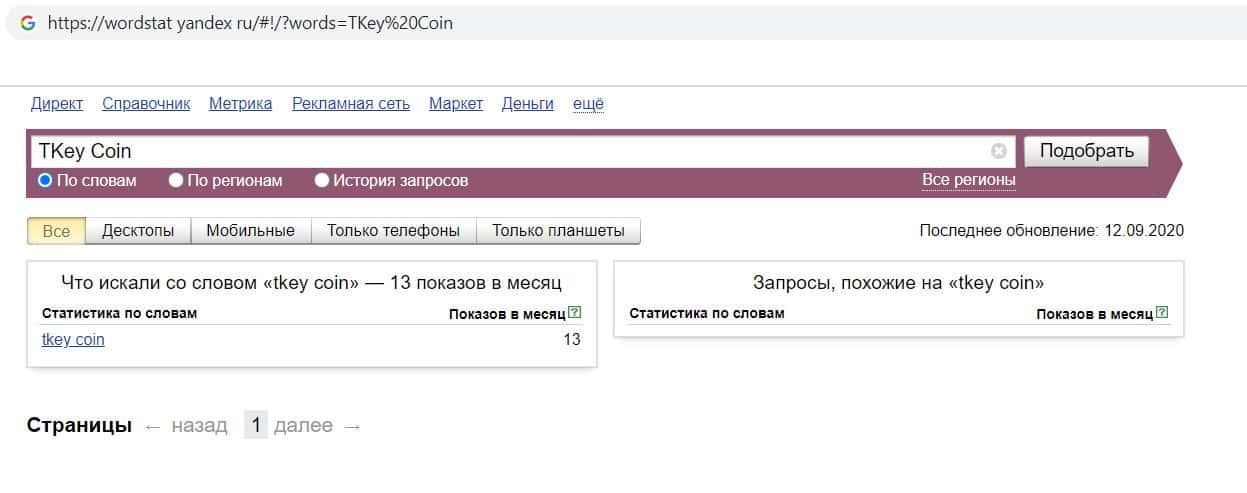Select the По словам radio button
The image size is (1247, 493).
point(45,181)
